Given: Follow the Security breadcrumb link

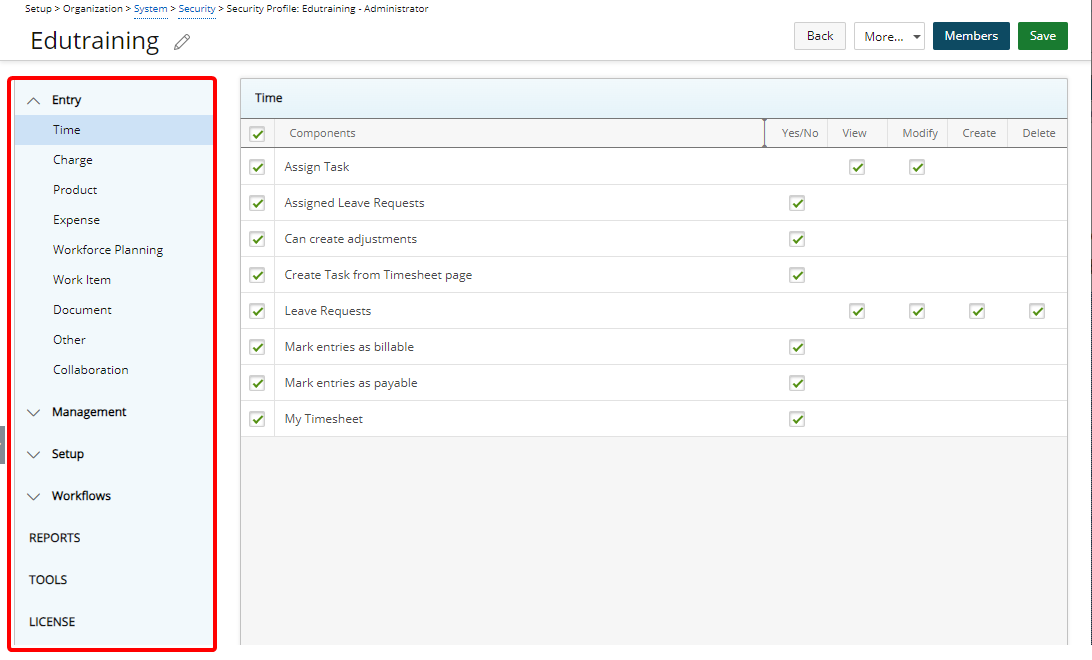Looking at the screenshot, I should tap(197, 9).
